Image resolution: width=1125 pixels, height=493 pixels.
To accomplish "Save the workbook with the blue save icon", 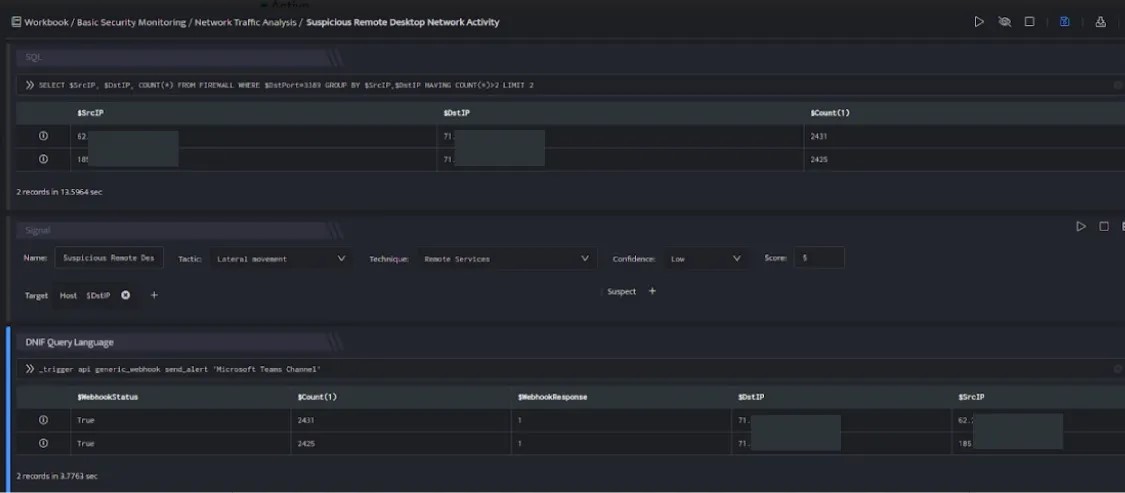I will [x=1065, y=22].
